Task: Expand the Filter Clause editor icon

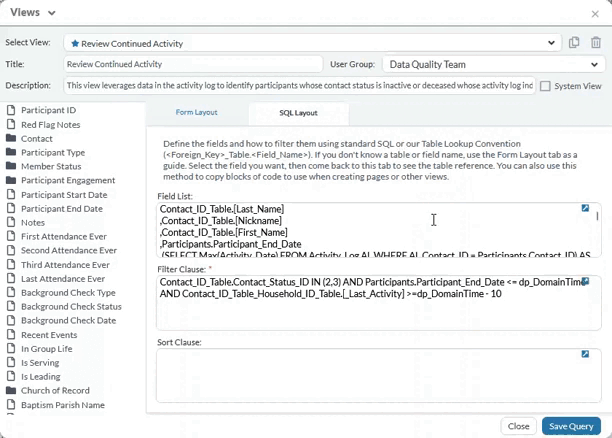Action: [585, 281]
